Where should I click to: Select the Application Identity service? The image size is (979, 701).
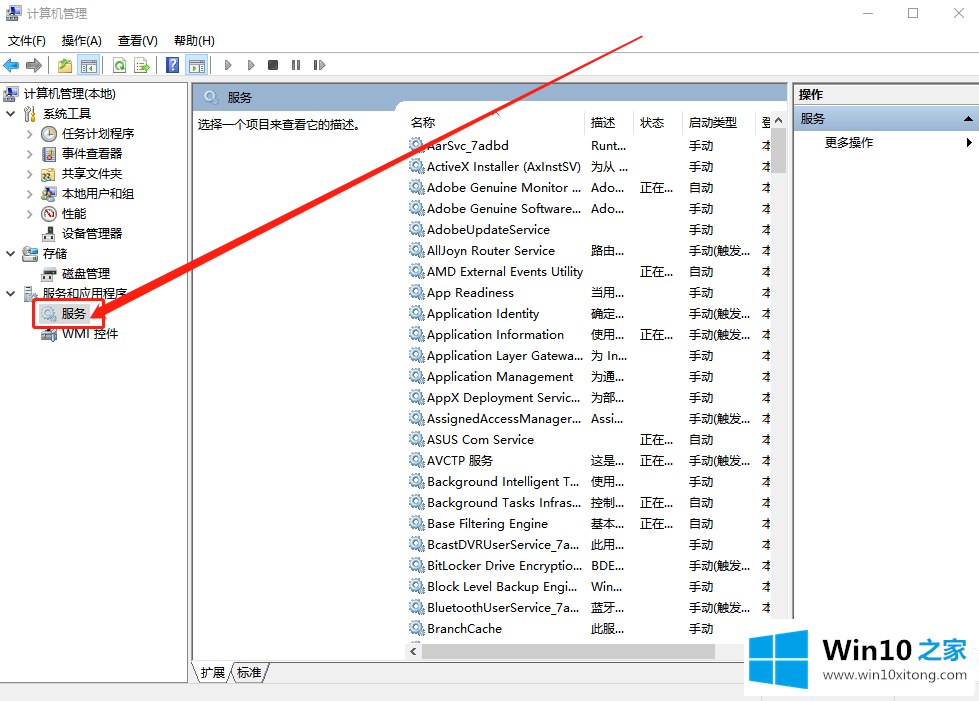tap(483, 313)
